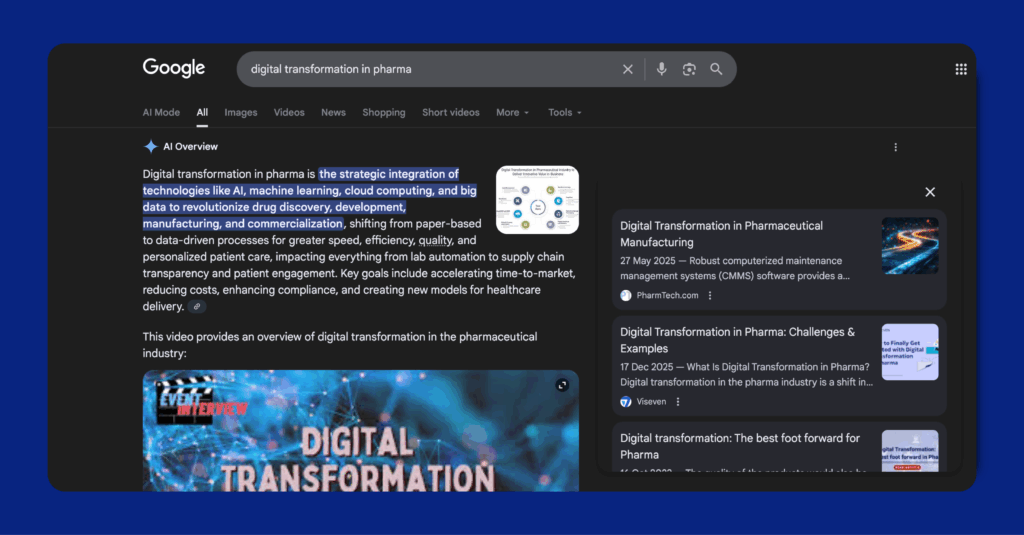Switch to Images tab
1024x535 pixels.
(x=241, y=112)
